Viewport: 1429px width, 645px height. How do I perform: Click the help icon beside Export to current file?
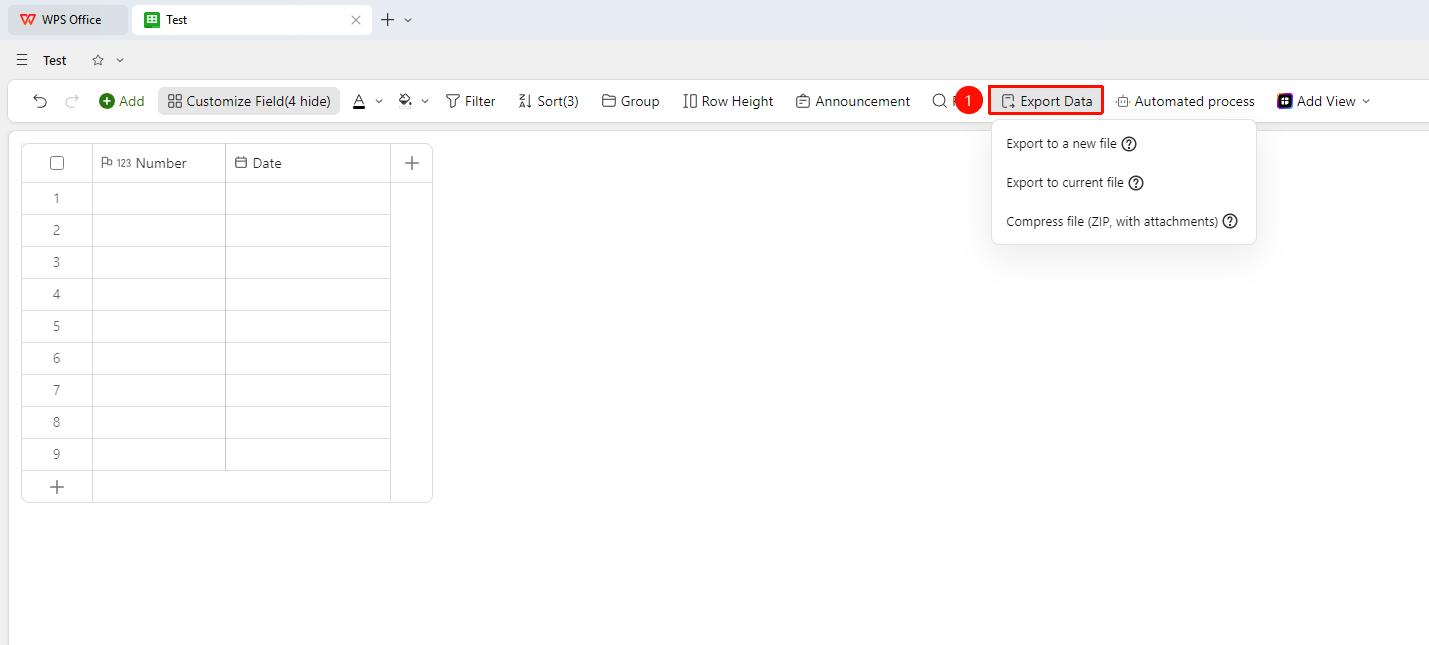1136,183
